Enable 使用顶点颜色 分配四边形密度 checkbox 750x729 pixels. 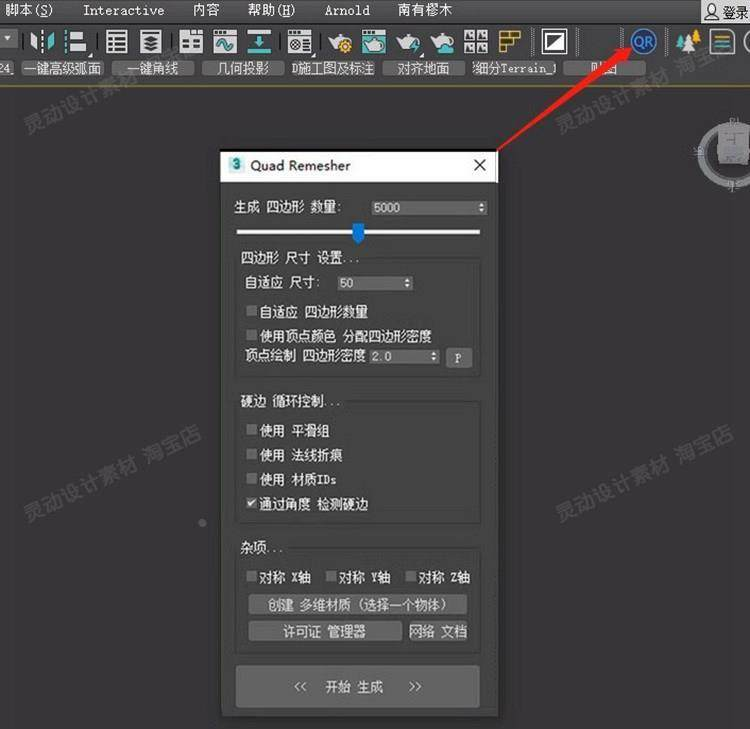(x=251, y=335)
